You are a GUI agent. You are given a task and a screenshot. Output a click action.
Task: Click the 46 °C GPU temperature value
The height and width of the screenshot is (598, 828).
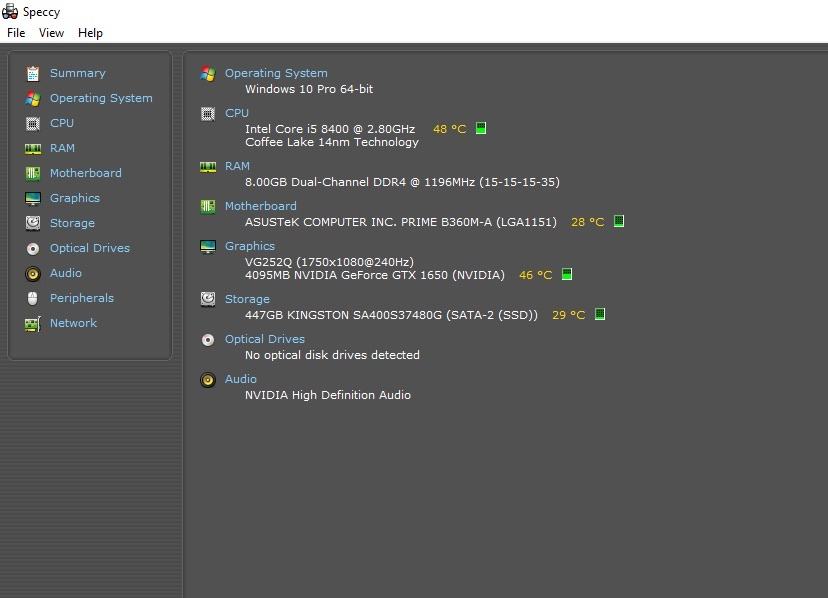[535, 275]
